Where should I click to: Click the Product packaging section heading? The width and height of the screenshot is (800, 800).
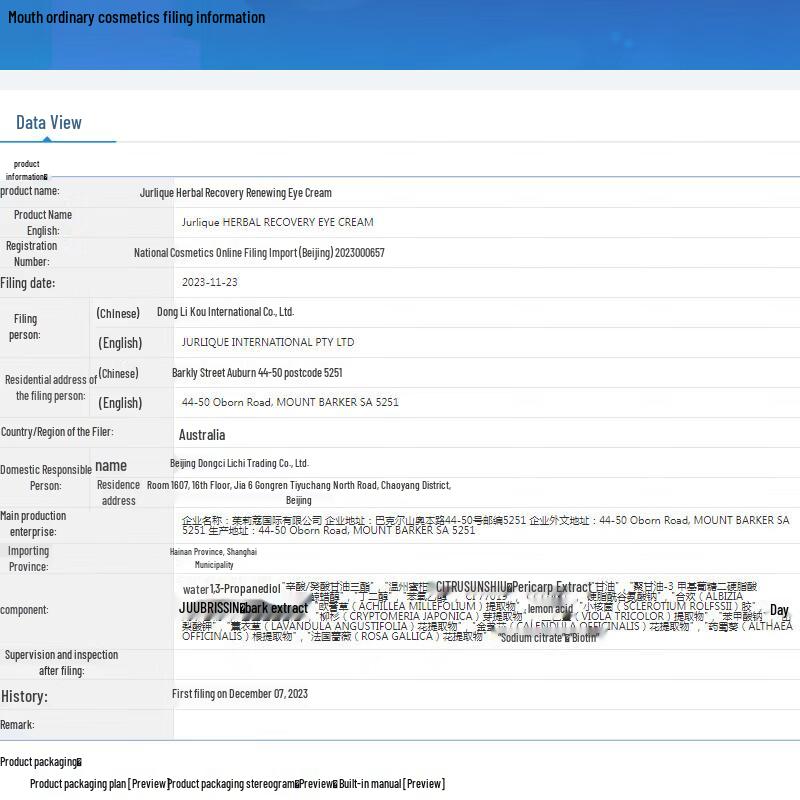[40, 762]
